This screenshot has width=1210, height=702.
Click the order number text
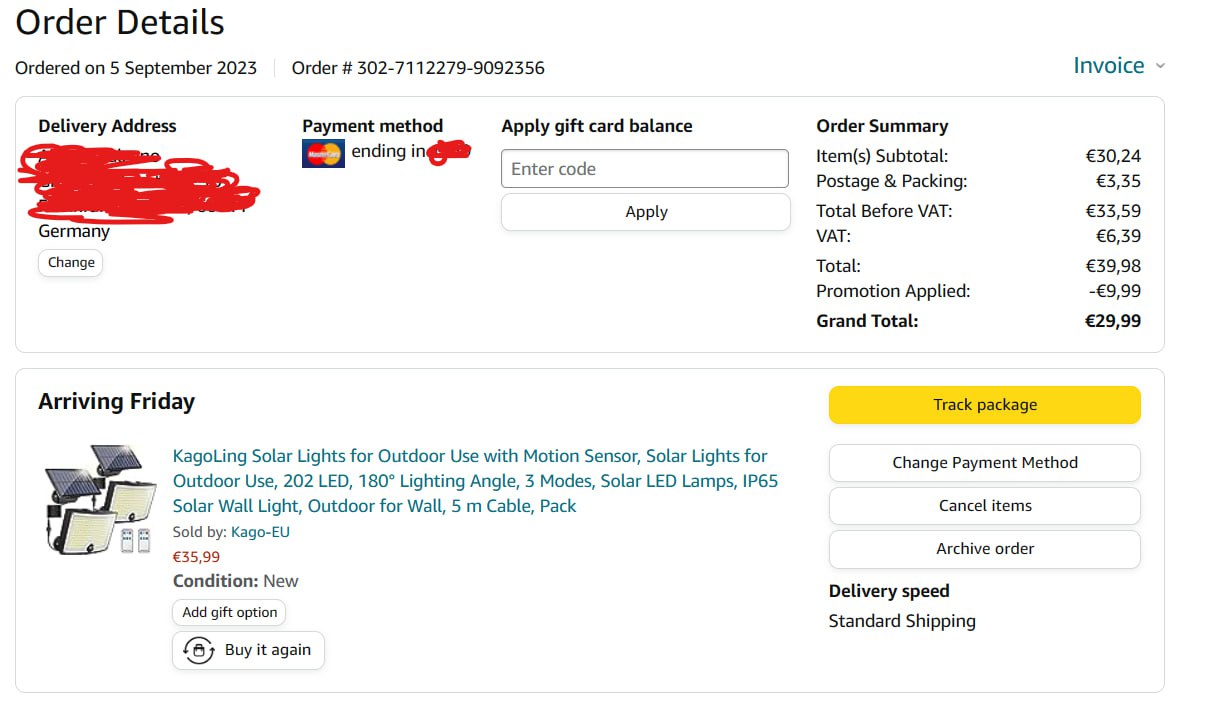tap(418, 68)
